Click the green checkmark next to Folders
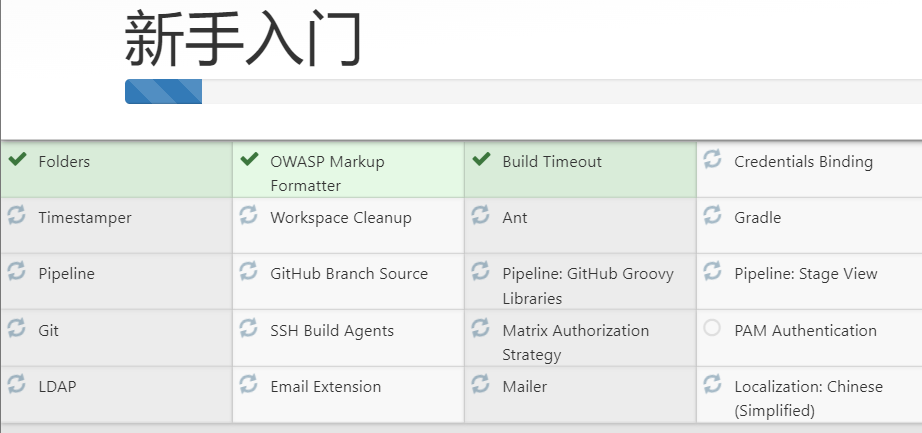Screen dimensions: 922x433 pyautogui.click(x=18, y=159)
